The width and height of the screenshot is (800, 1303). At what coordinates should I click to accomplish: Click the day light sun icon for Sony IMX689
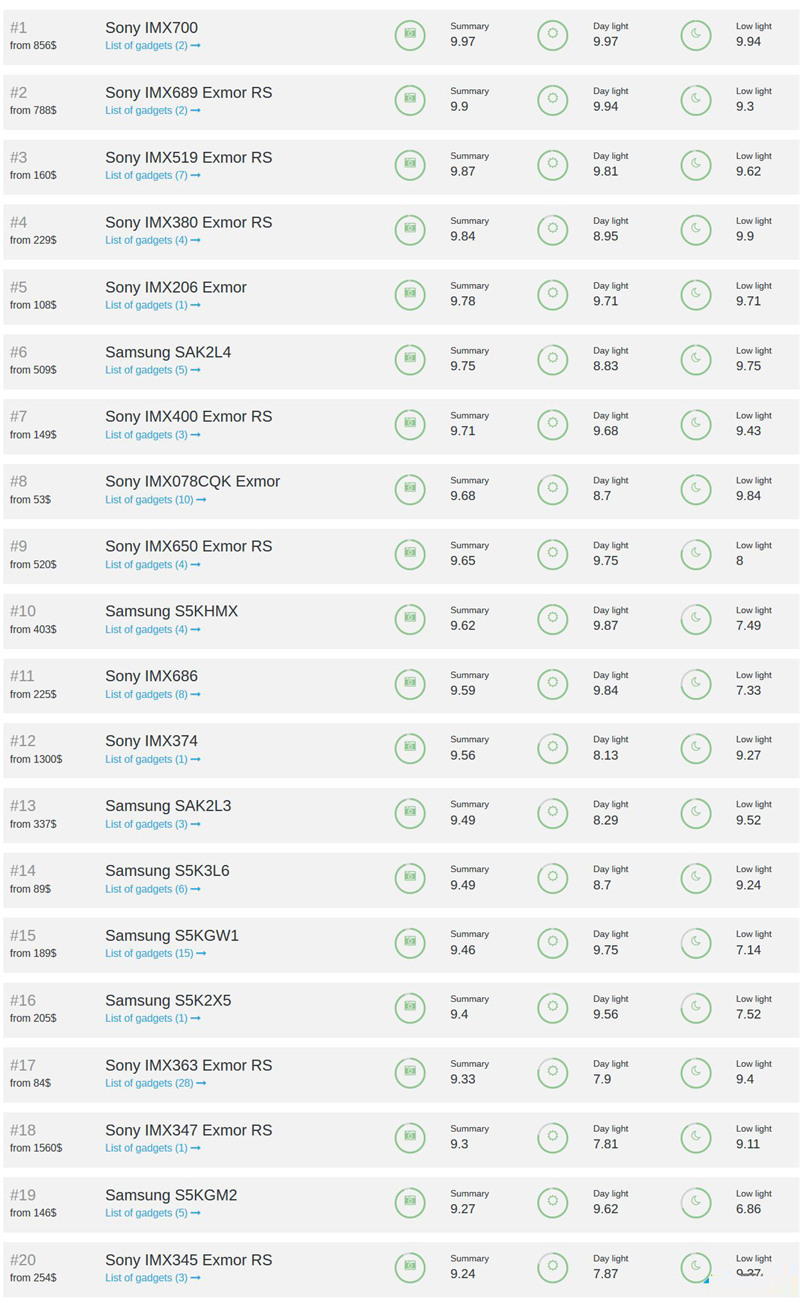(552, 100)
